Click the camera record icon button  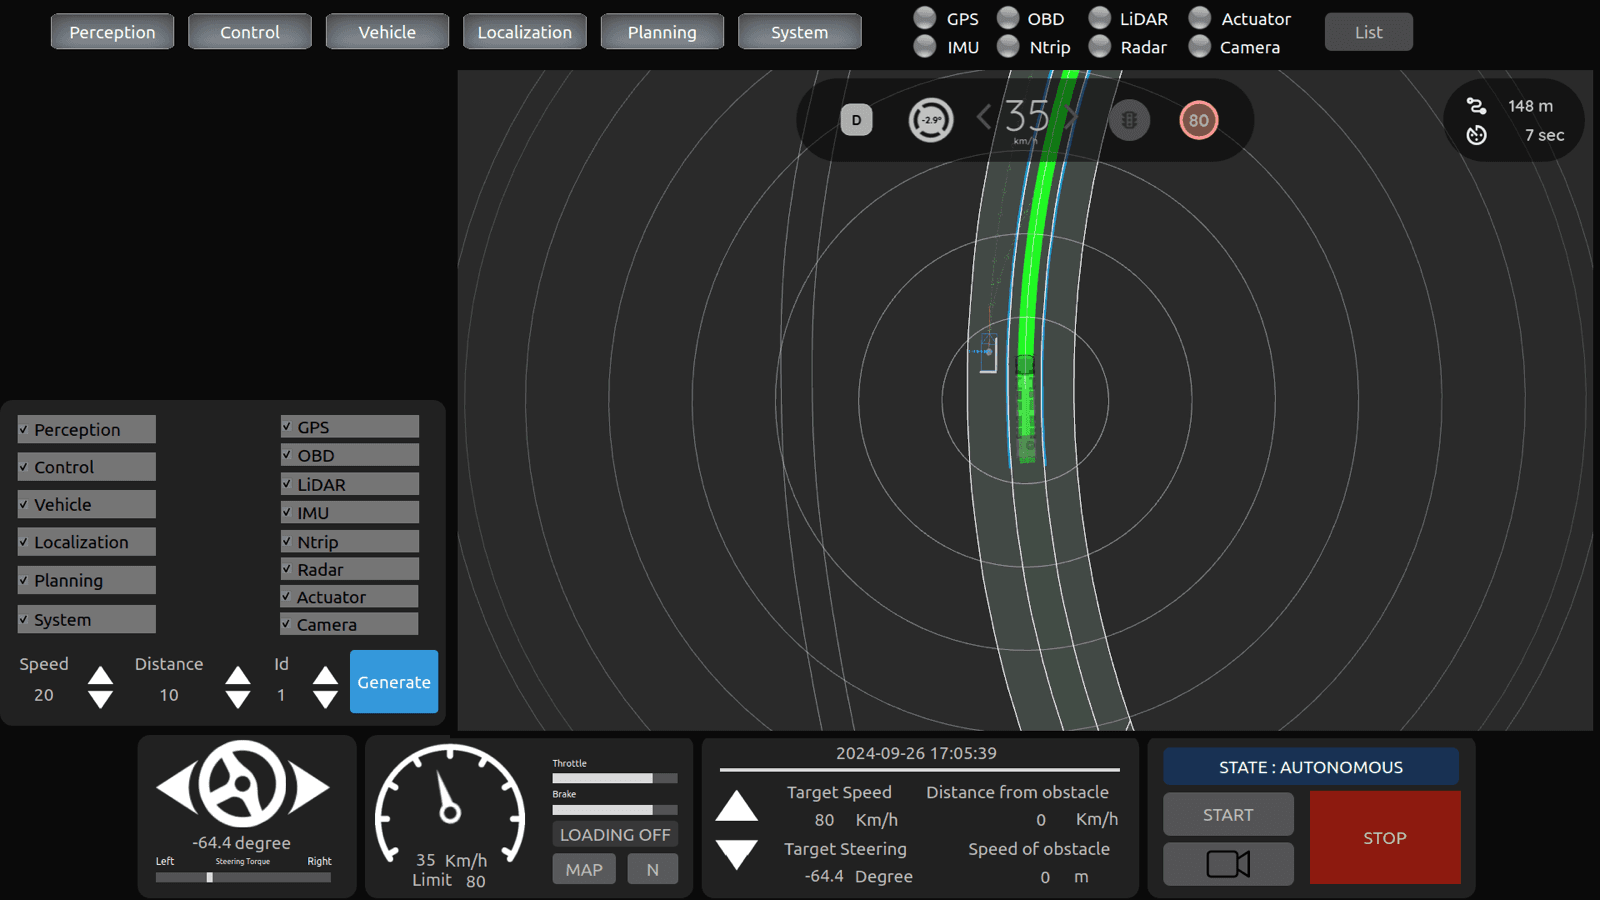click(x=1228, y=863)
